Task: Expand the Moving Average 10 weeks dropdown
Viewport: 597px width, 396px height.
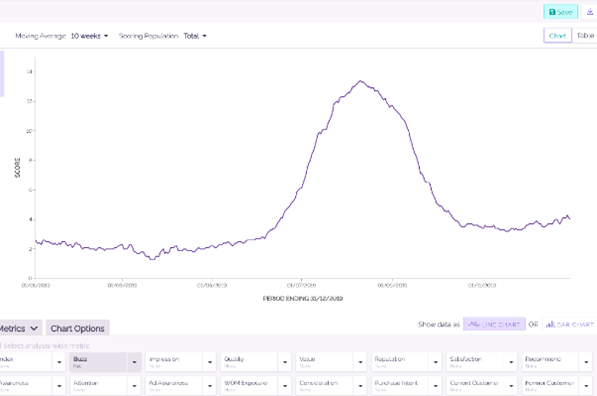Action: pyautogui.click(x=89, y=36)
